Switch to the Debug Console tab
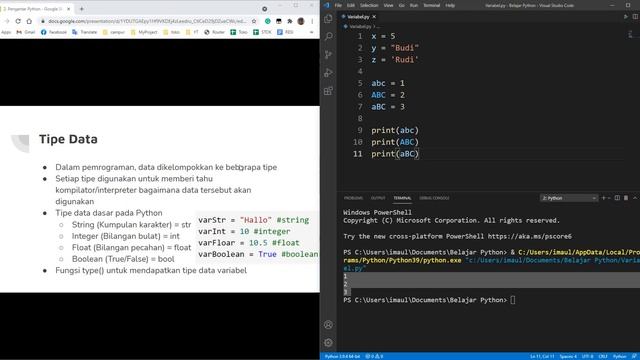 [x=434, y=198]
